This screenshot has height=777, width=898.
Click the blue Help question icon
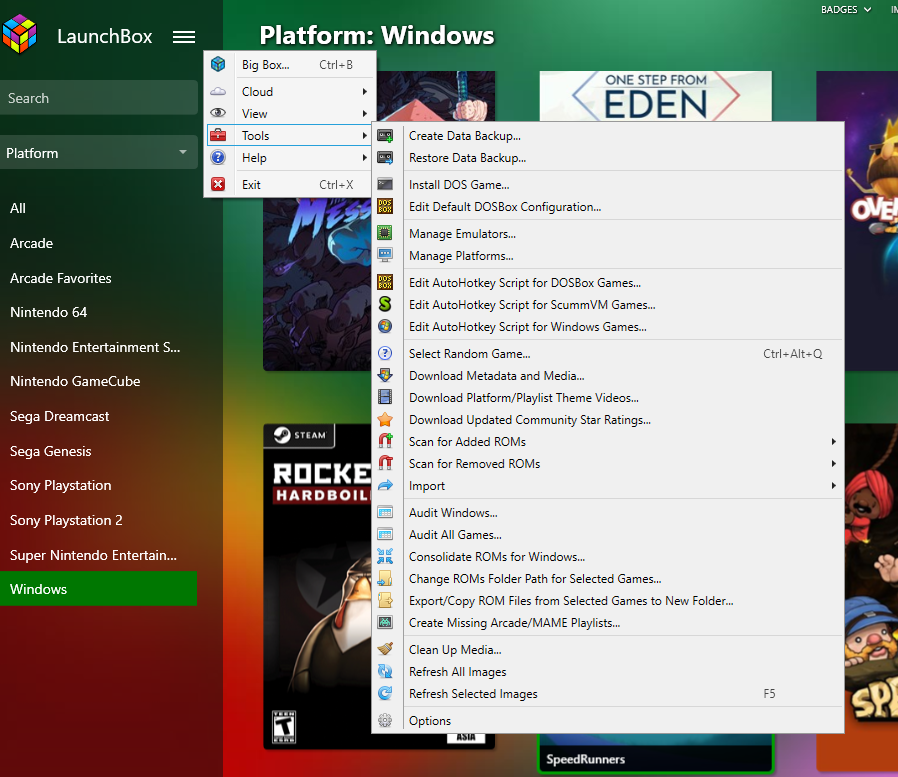tap(218, 157)
